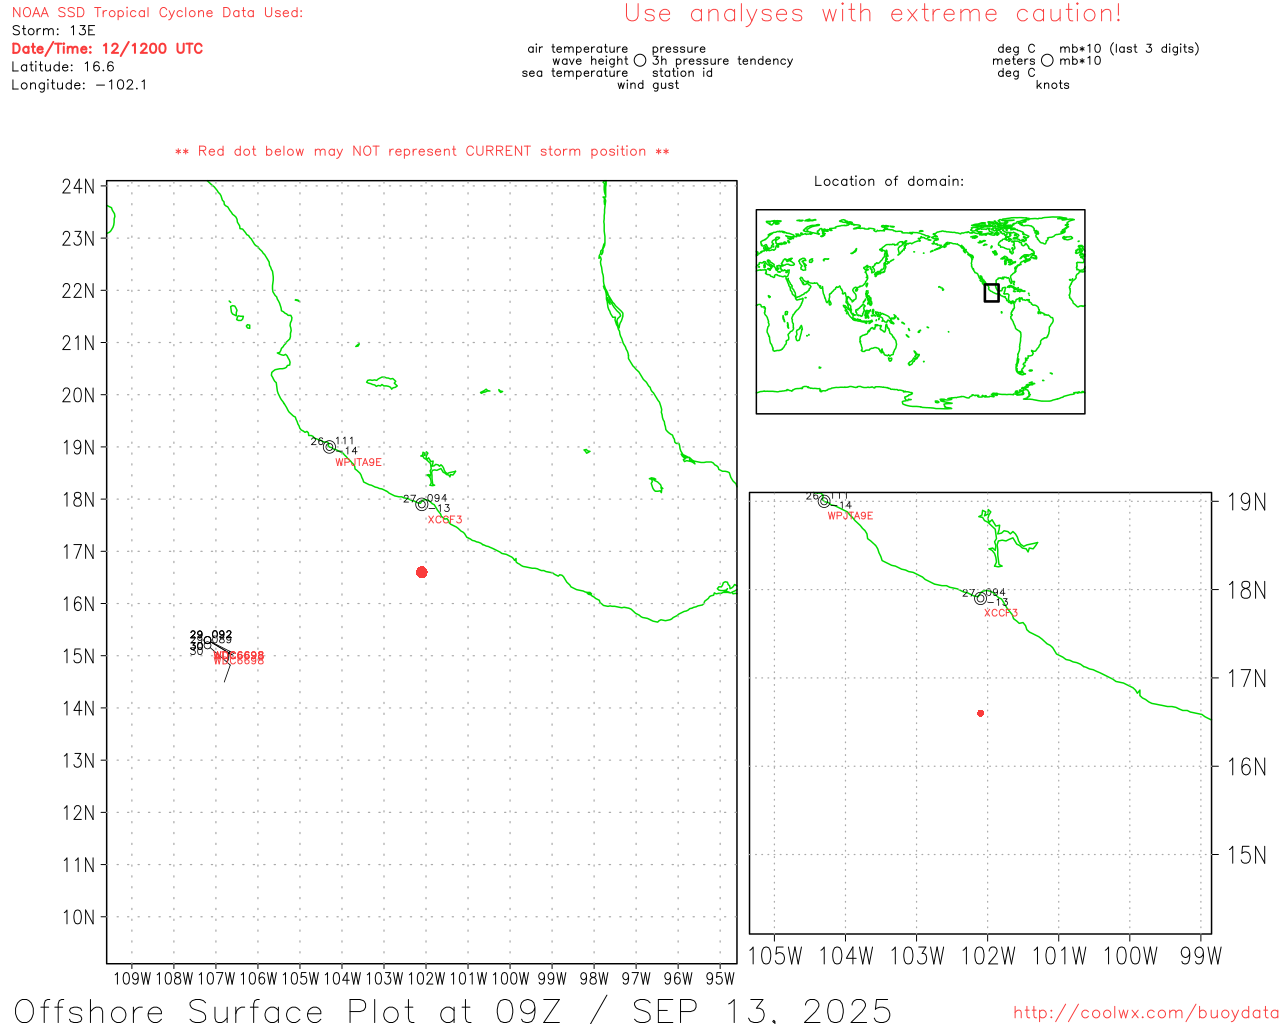The width and height of the screenshot is (1280, 1024).
Task: Click the 98W longitude label
Action: coord(594,979)
